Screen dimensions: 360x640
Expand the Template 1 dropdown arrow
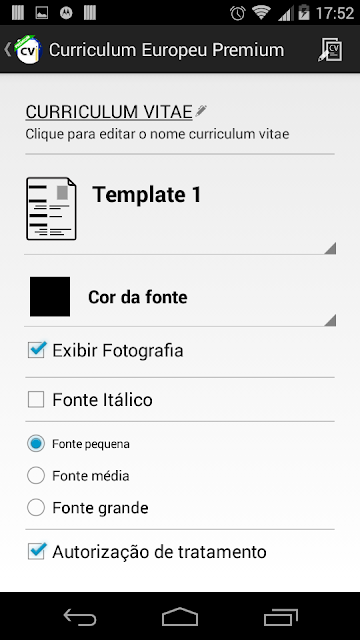pyautogui.click(x=330, y=248)
